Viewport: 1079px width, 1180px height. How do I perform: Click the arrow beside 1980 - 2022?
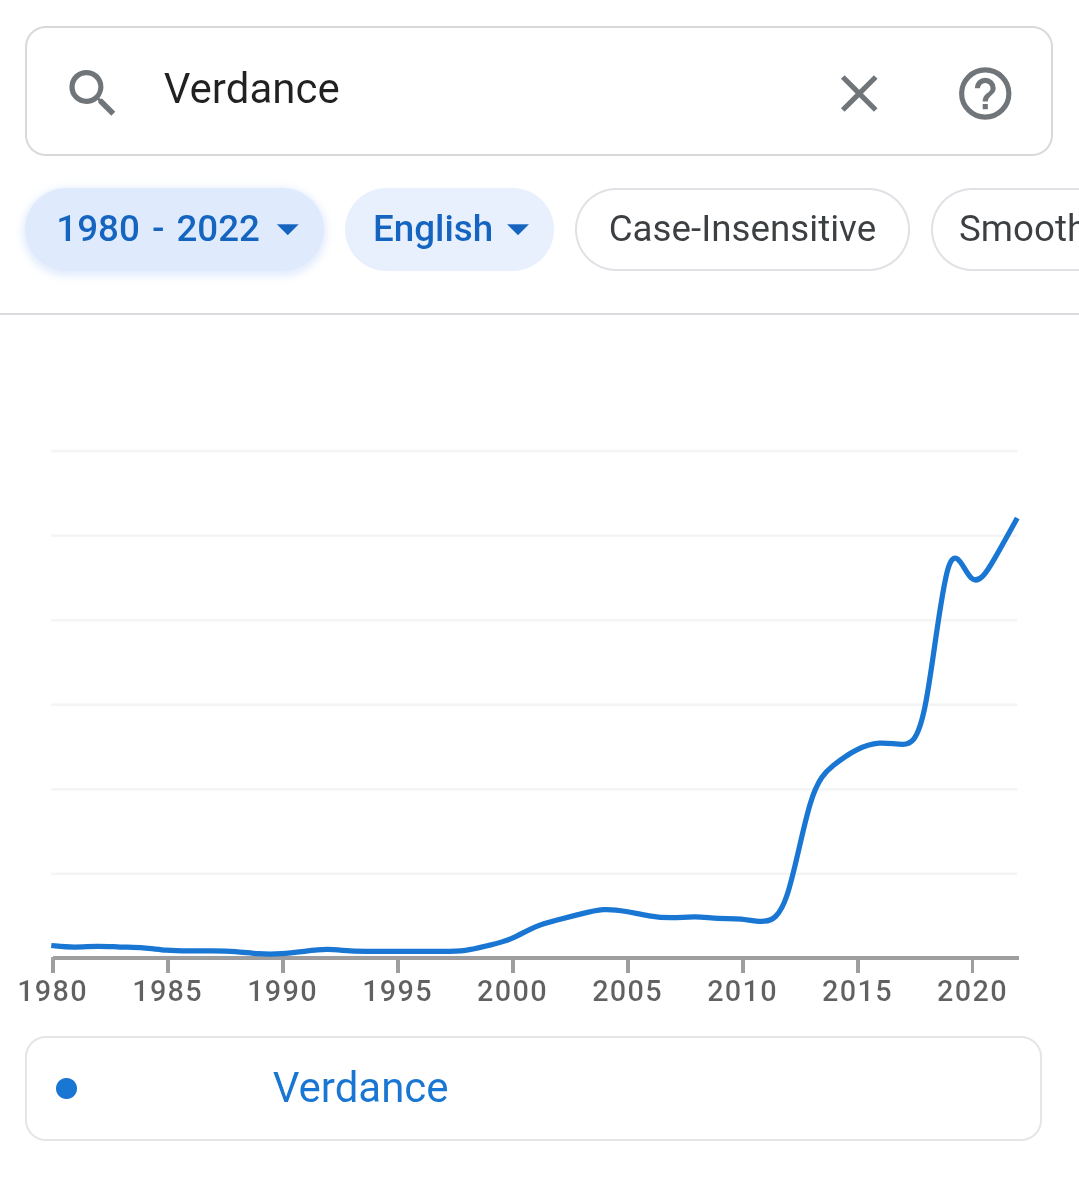(x=288, y=229)
